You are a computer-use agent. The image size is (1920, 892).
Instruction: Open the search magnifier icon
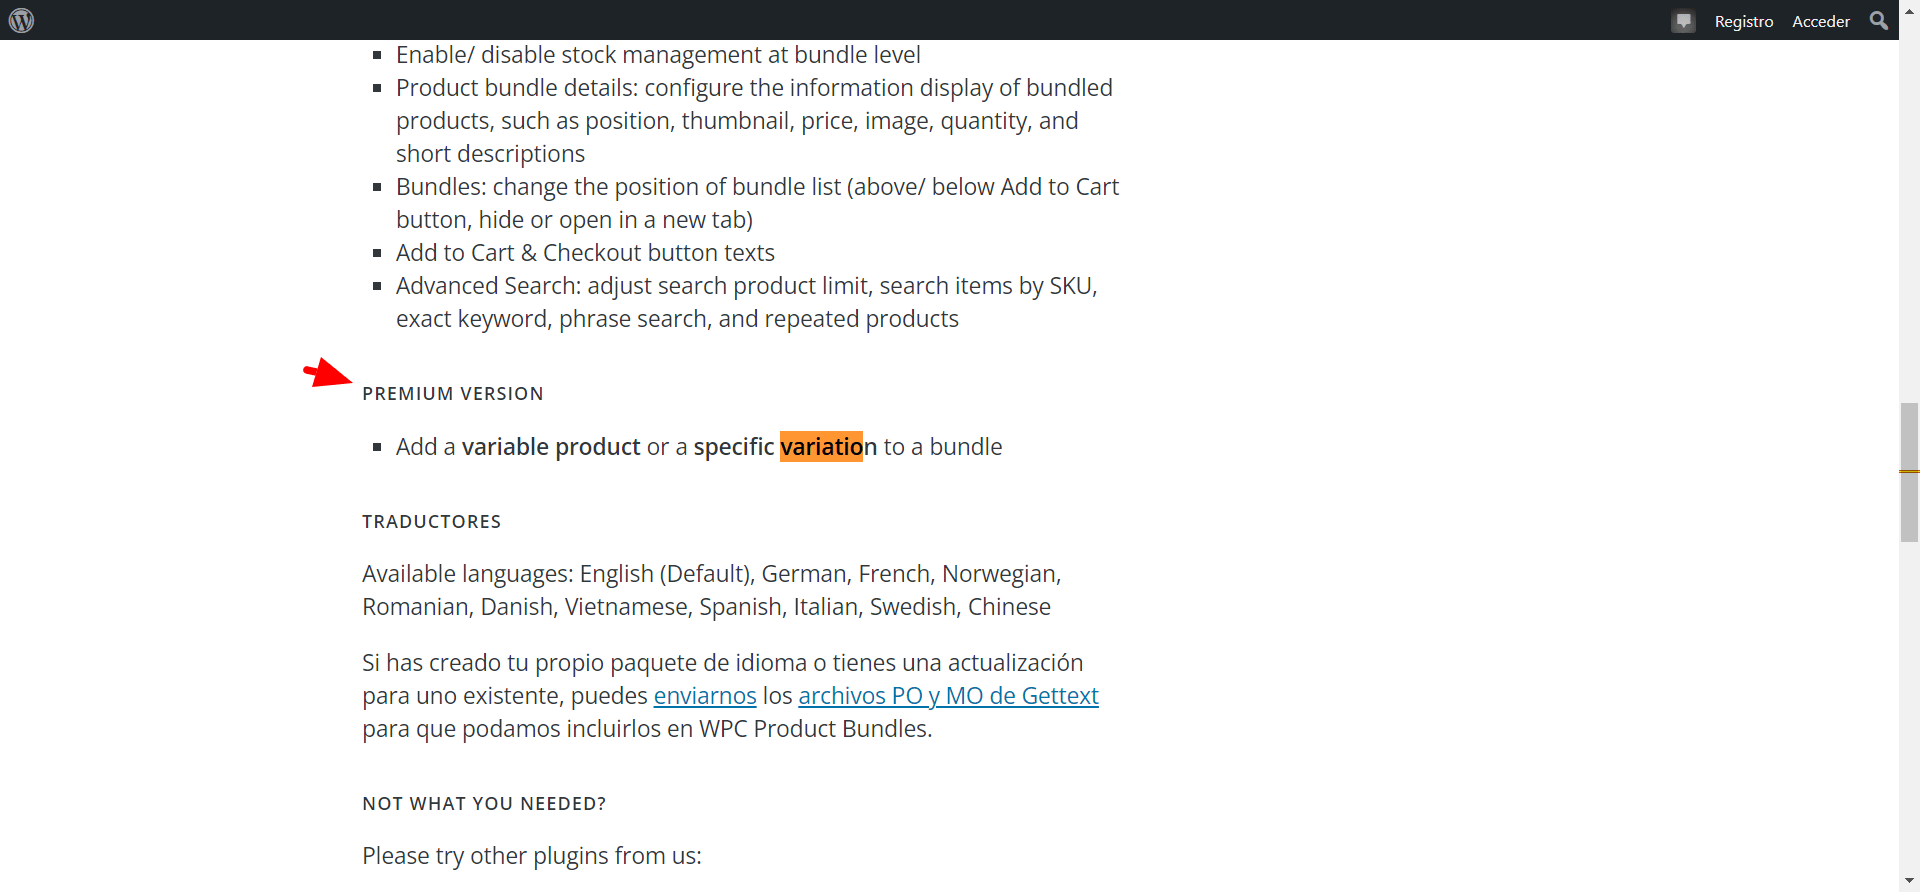[1879, 20]
